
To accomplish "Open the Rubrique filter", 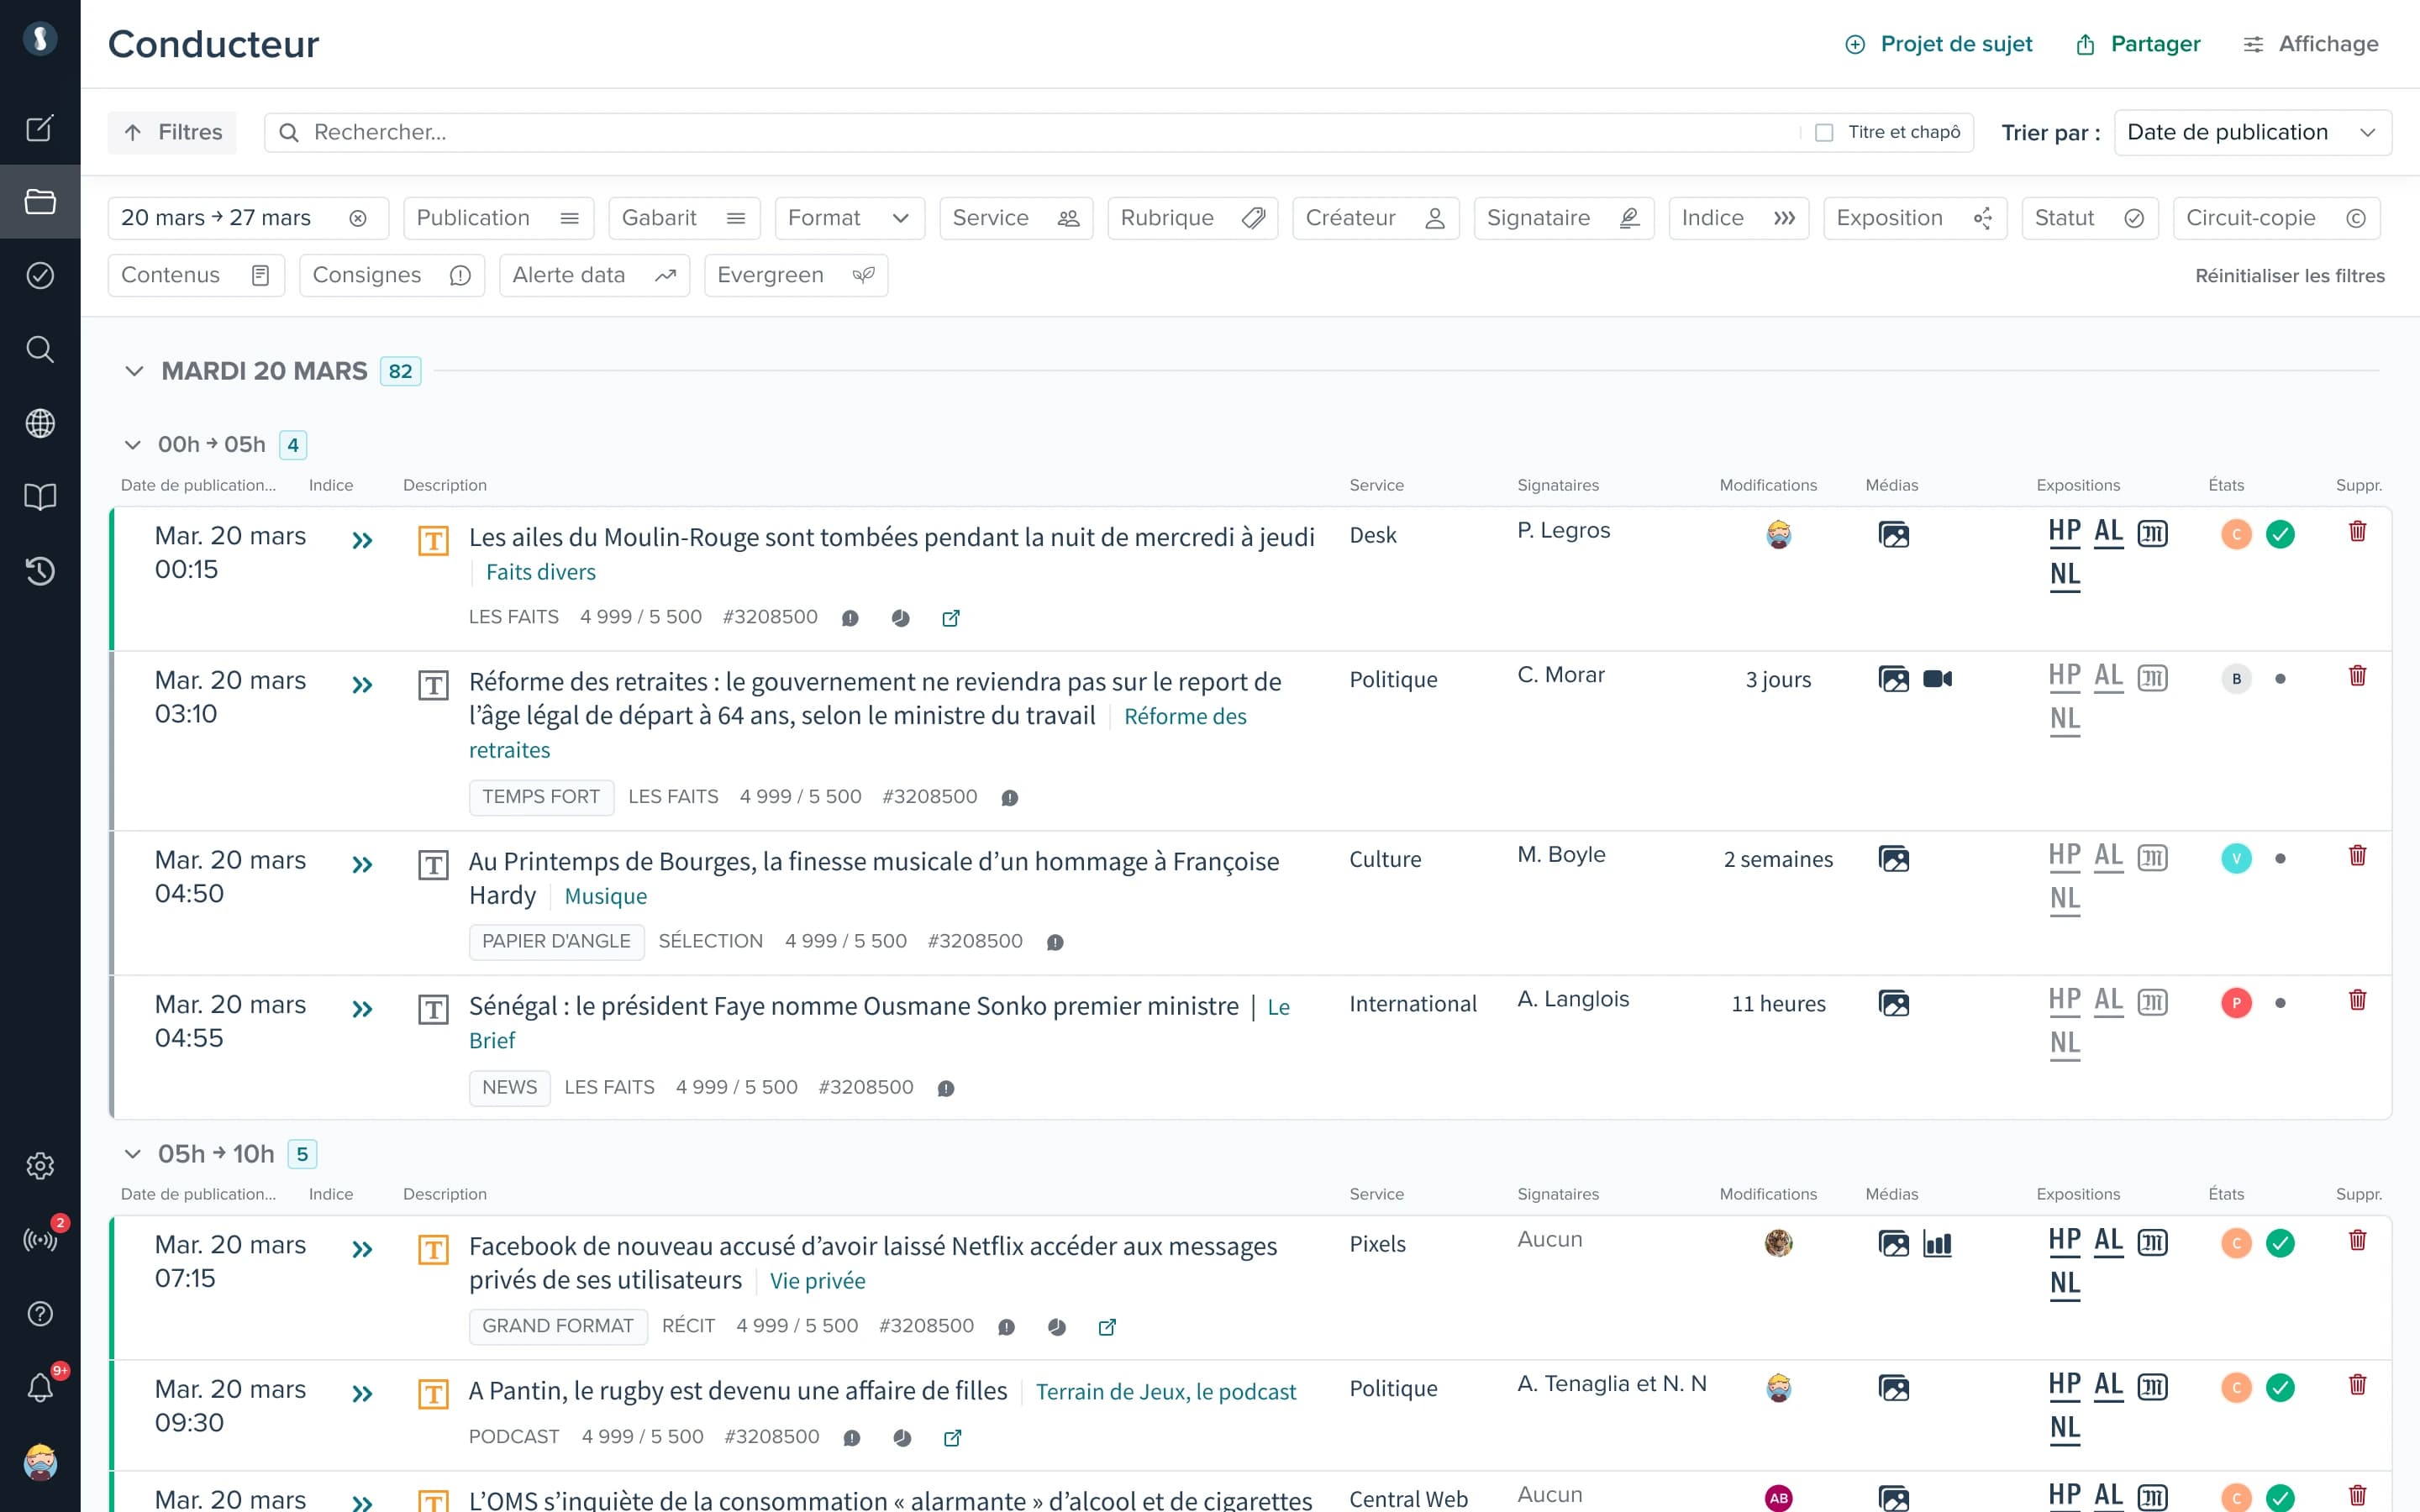I will [1192, 218].
